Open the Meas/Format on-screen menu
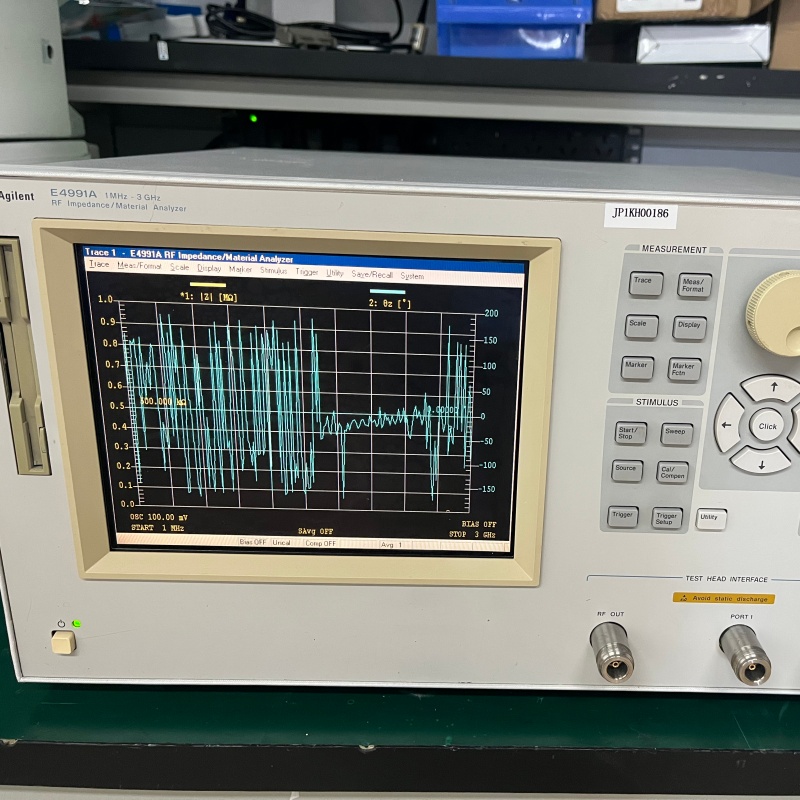800x800 pixels. tap(139, 266)
